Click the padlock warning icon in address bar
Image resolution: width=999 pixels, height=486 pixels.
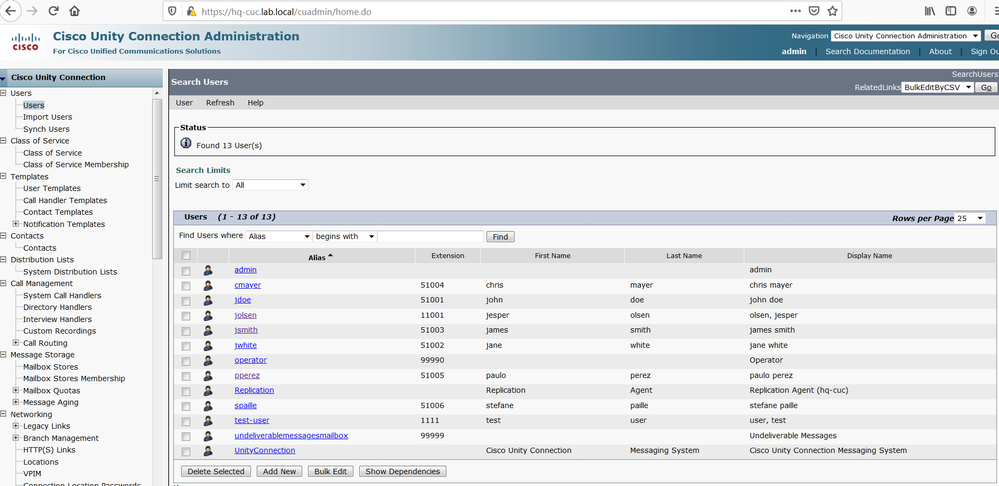pos(191,11)
